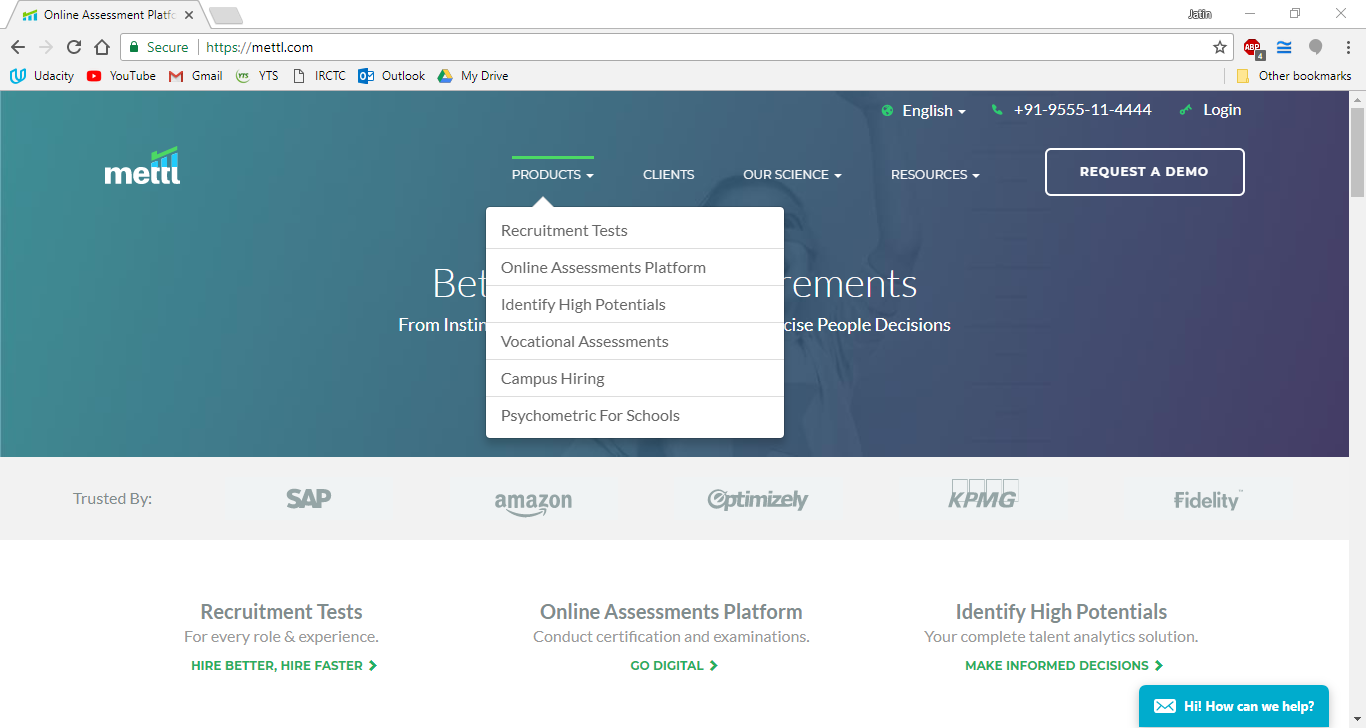Click the browser forward arrow
The image size is (1366, 728).
tap(46, 47)
